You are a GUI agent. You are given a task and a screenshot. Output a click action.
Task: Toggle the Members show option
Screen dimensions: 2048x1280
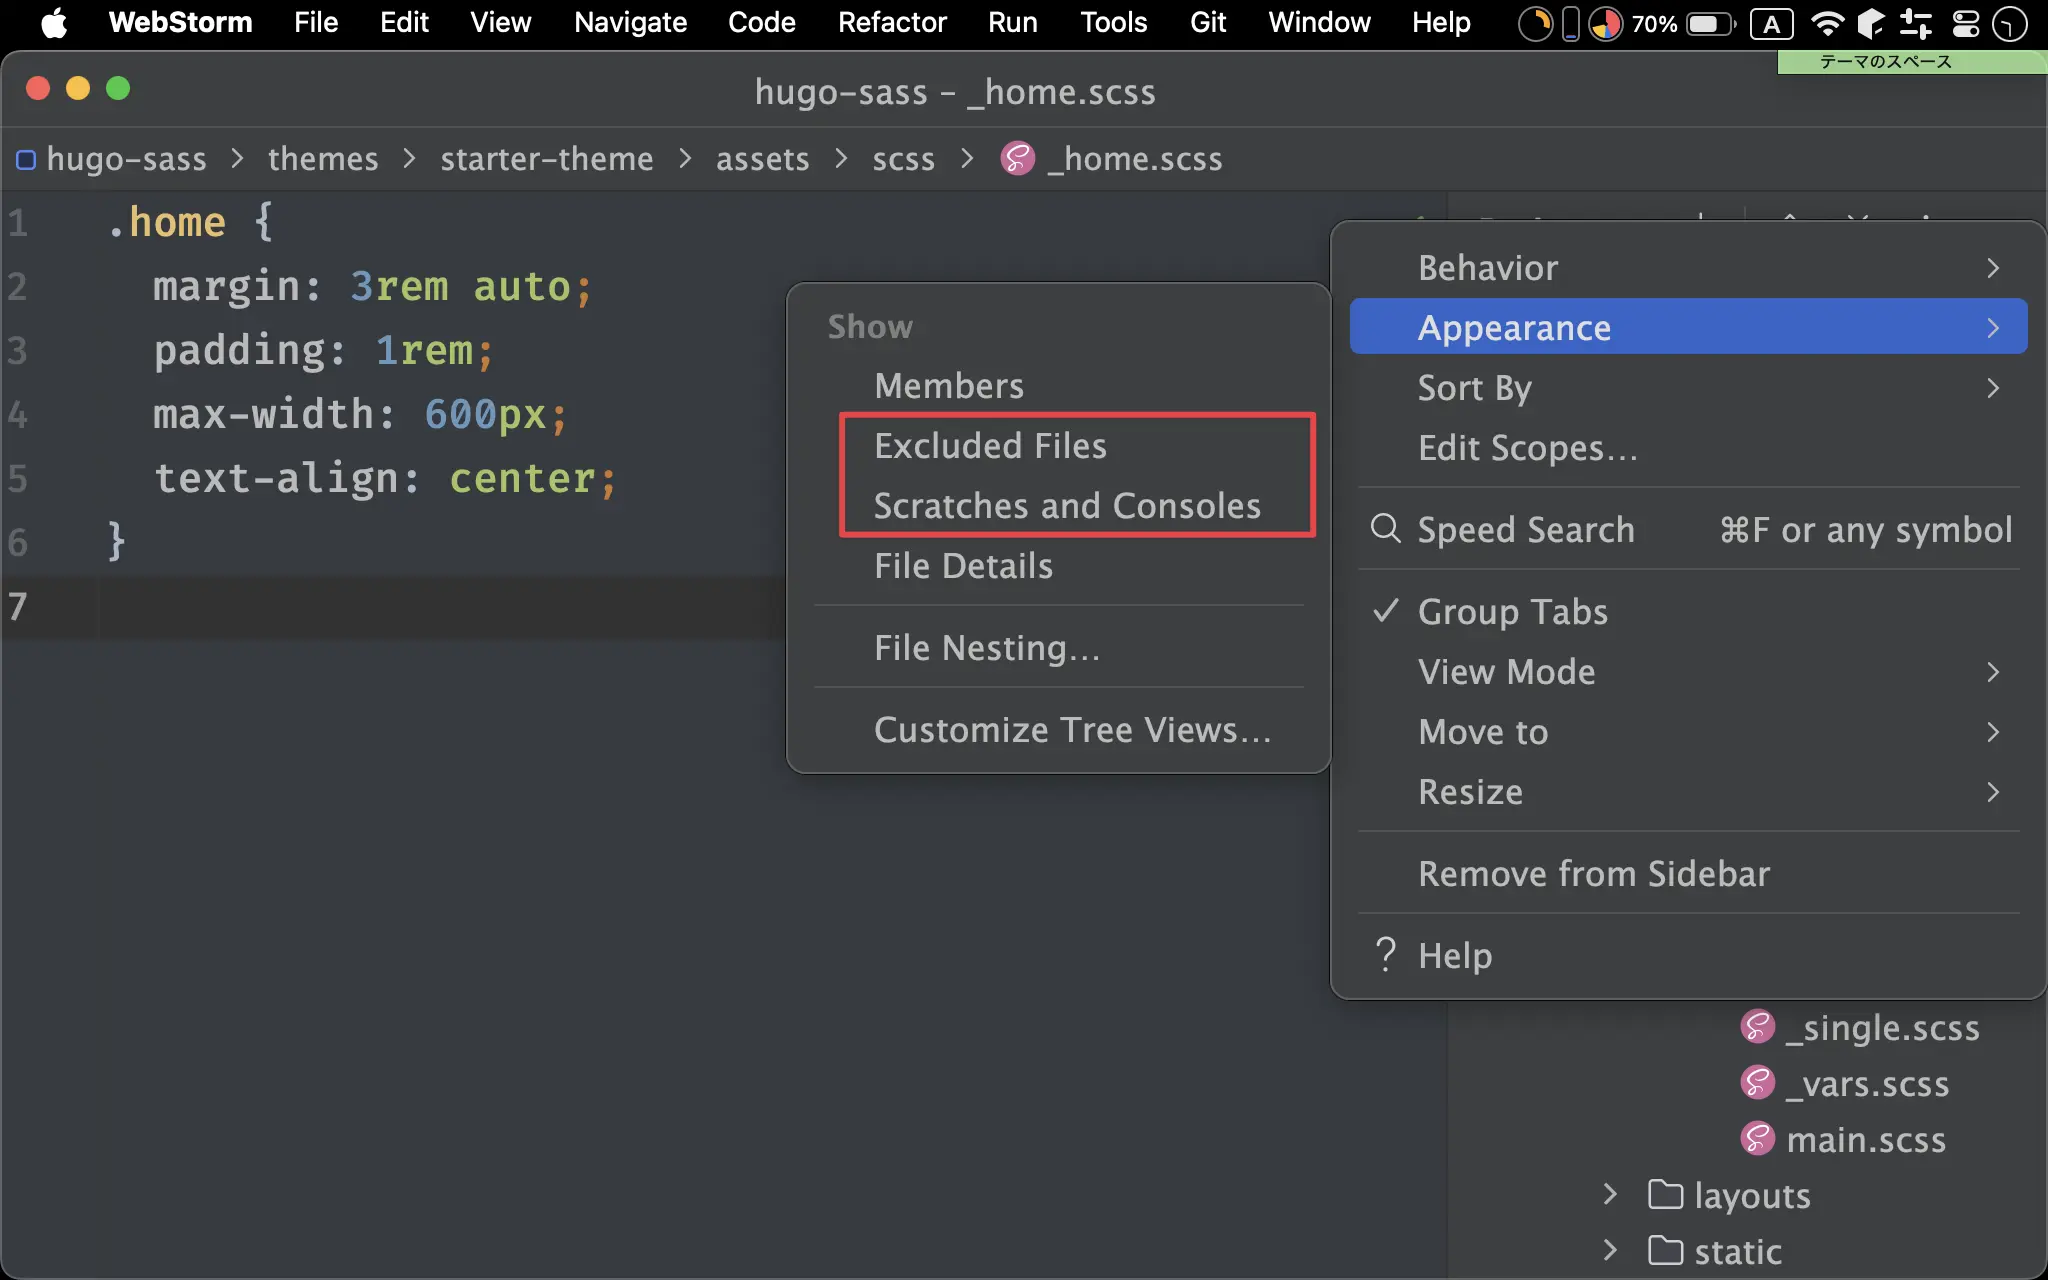click(948, 386)
